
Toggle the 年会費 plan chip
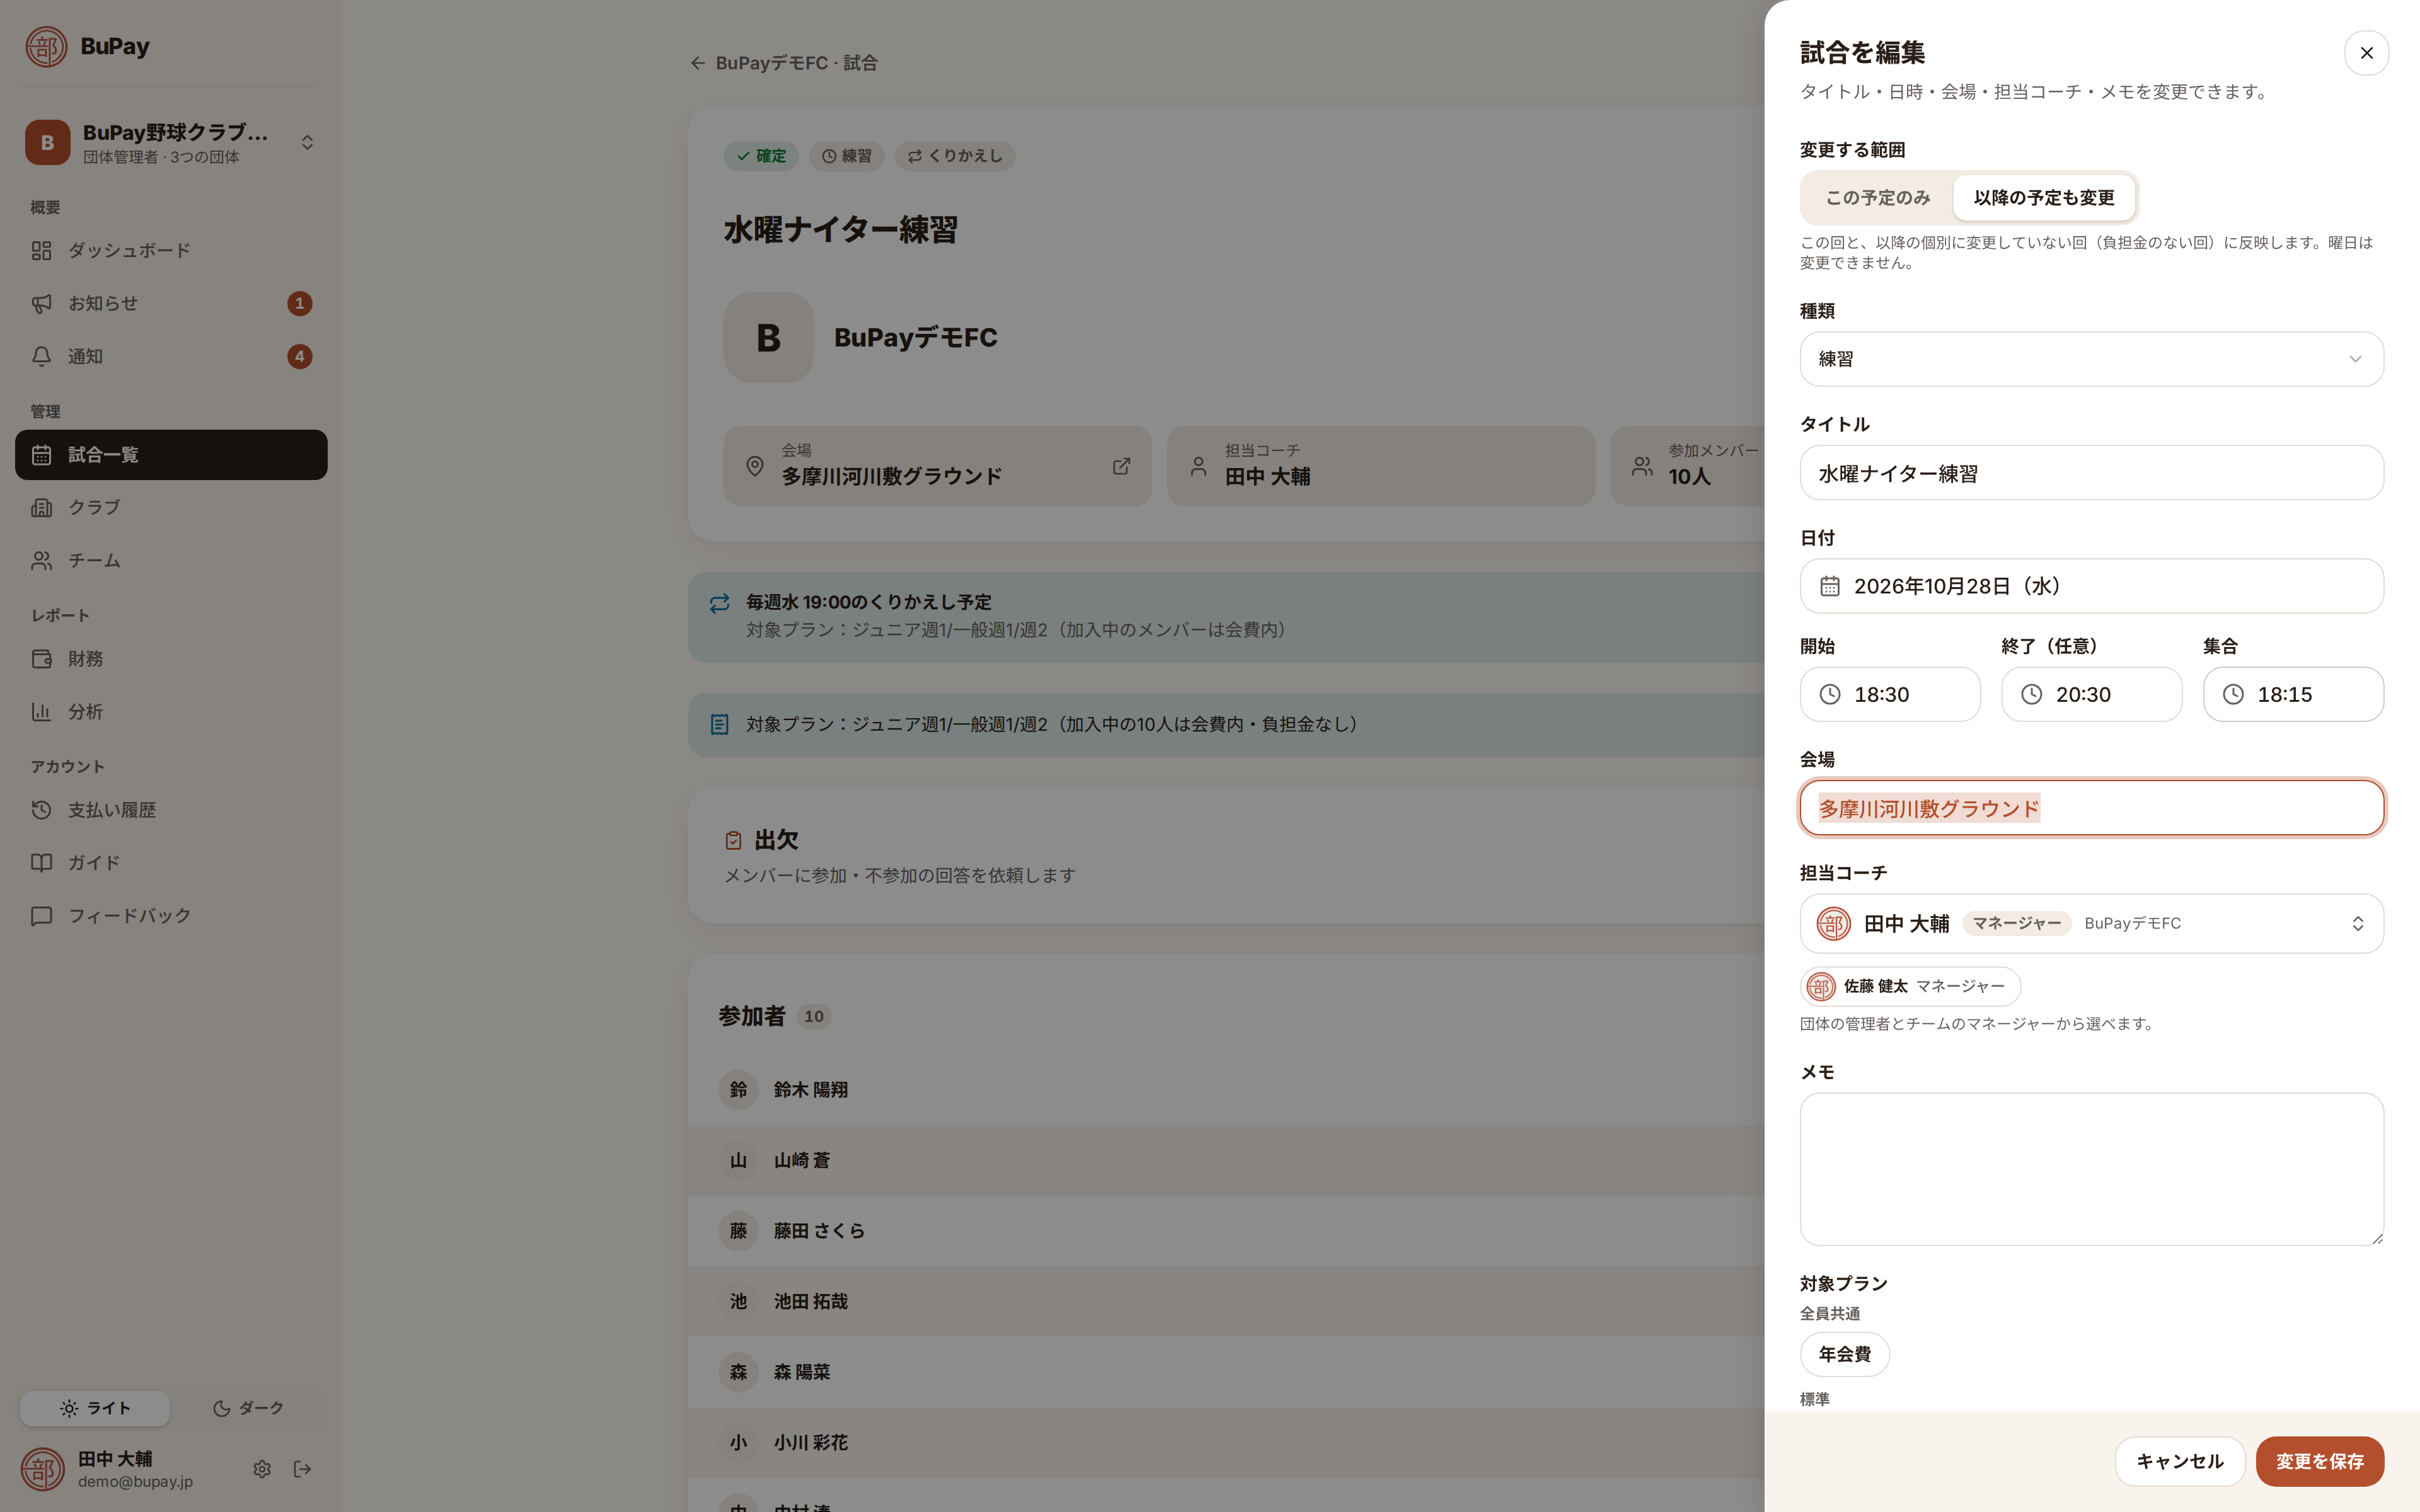tap(1844, 1354)
